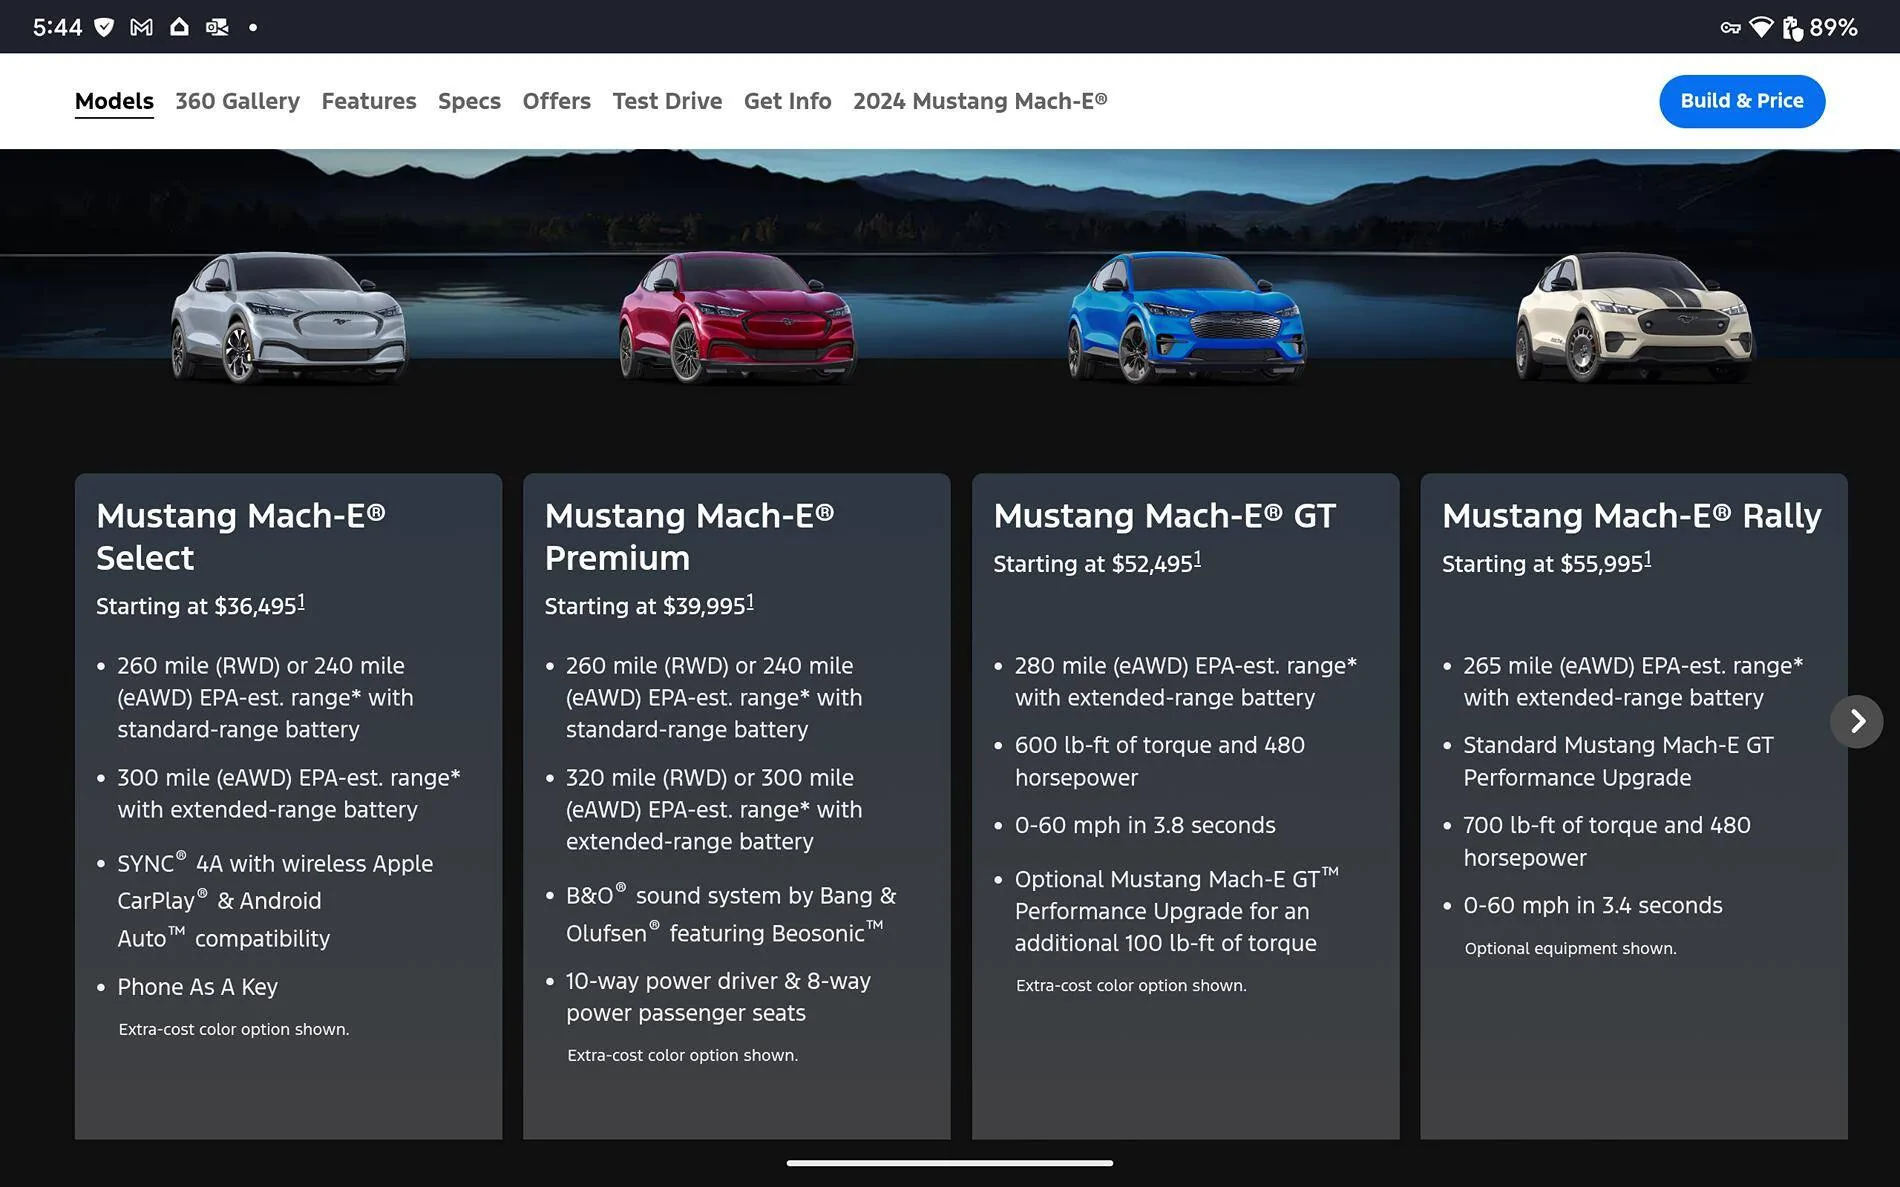Click the 'Optional equipment shown.' note
Viewport: 1900px width, 1187px height.
(x=1570, y=948)
